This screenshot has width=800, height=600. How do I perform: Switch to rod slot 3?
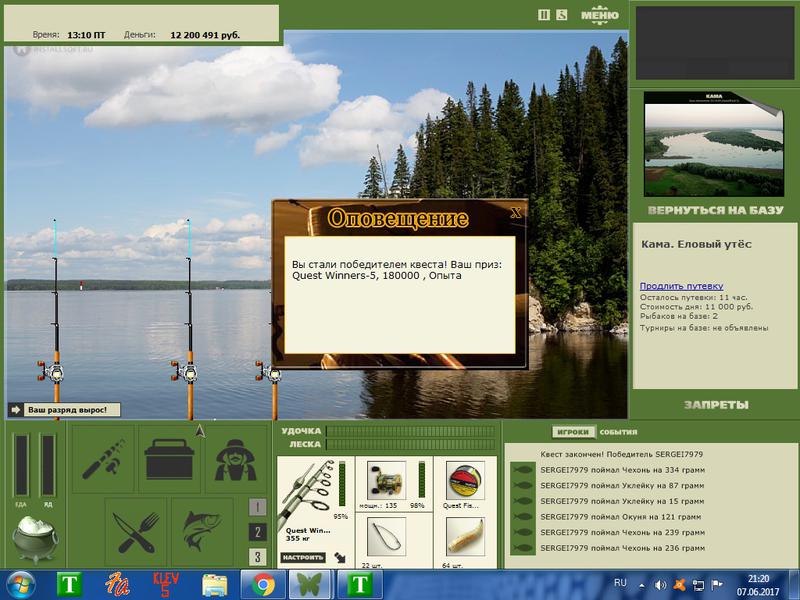257,557
